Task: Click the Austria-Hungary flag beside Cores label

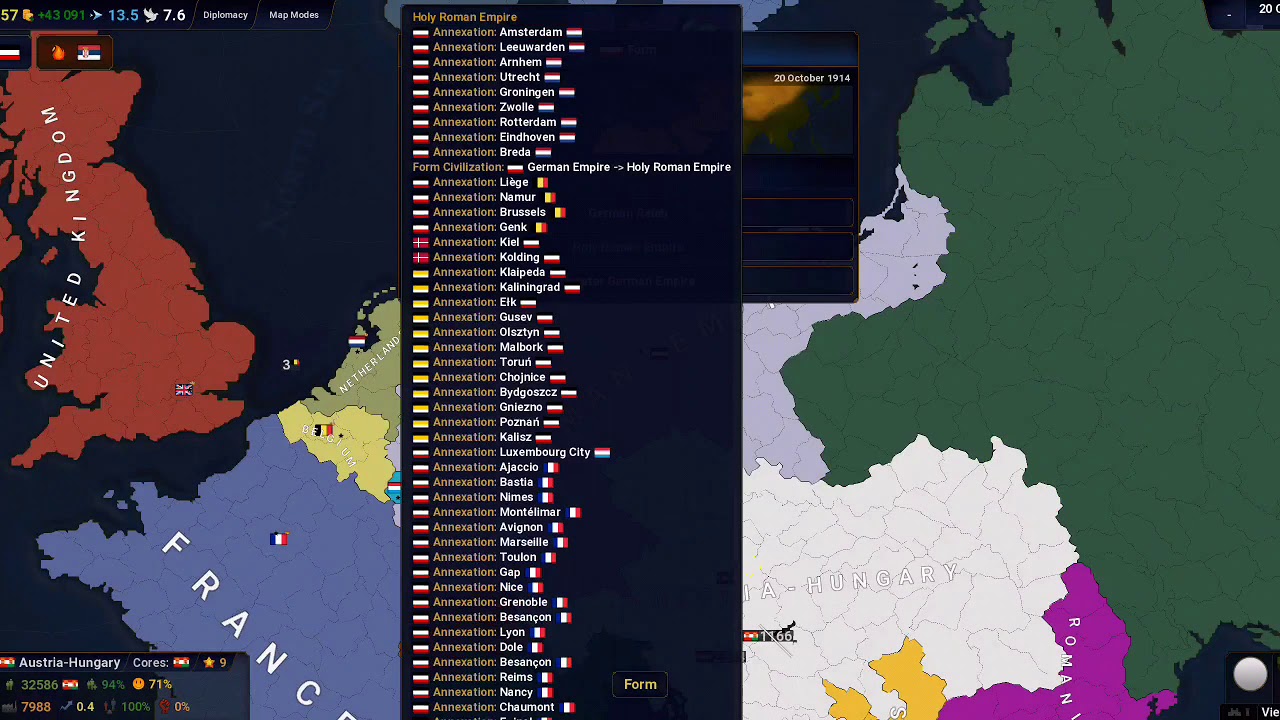Action: [181, 662]
